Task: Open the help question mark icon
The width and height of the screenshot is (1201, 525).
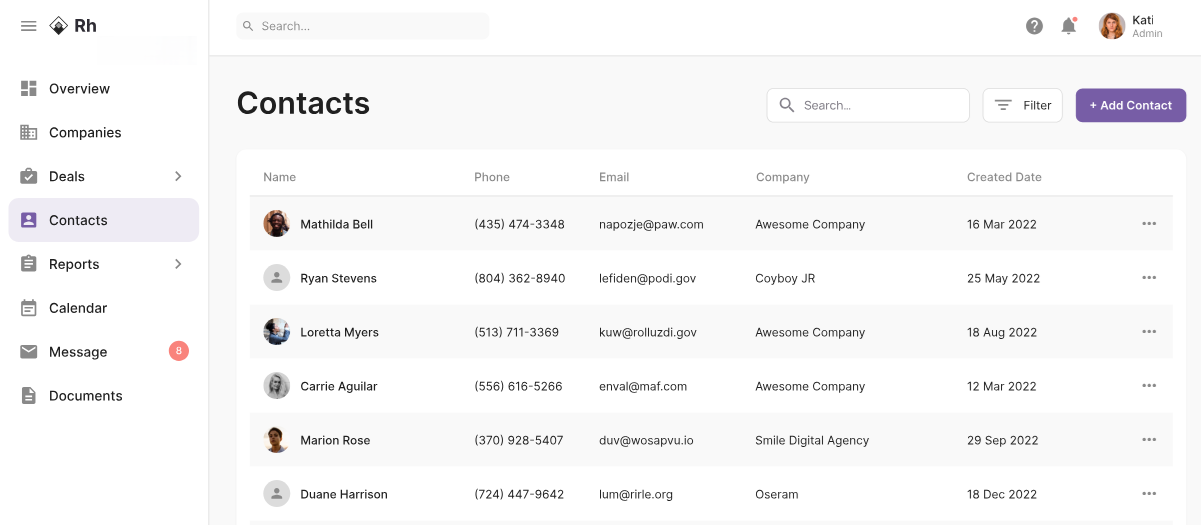Action: click(x=1034, y=26)
